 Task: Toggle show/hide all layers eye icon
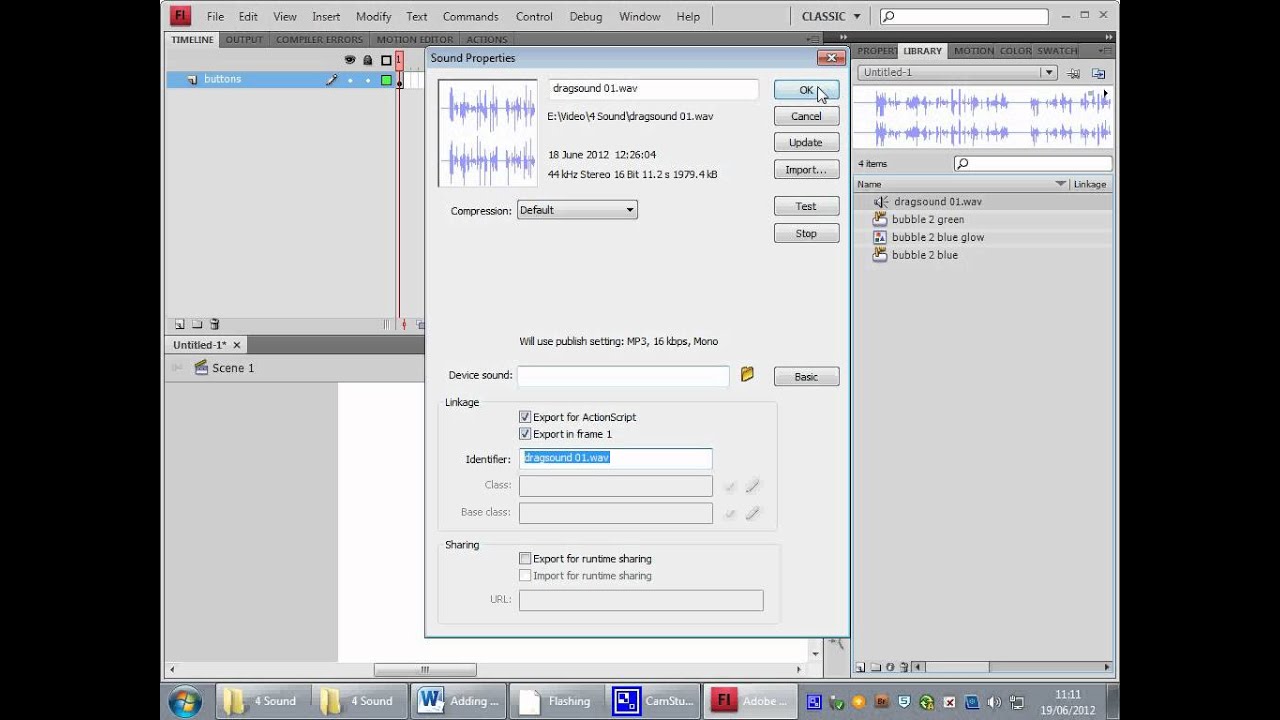point(350,60)
